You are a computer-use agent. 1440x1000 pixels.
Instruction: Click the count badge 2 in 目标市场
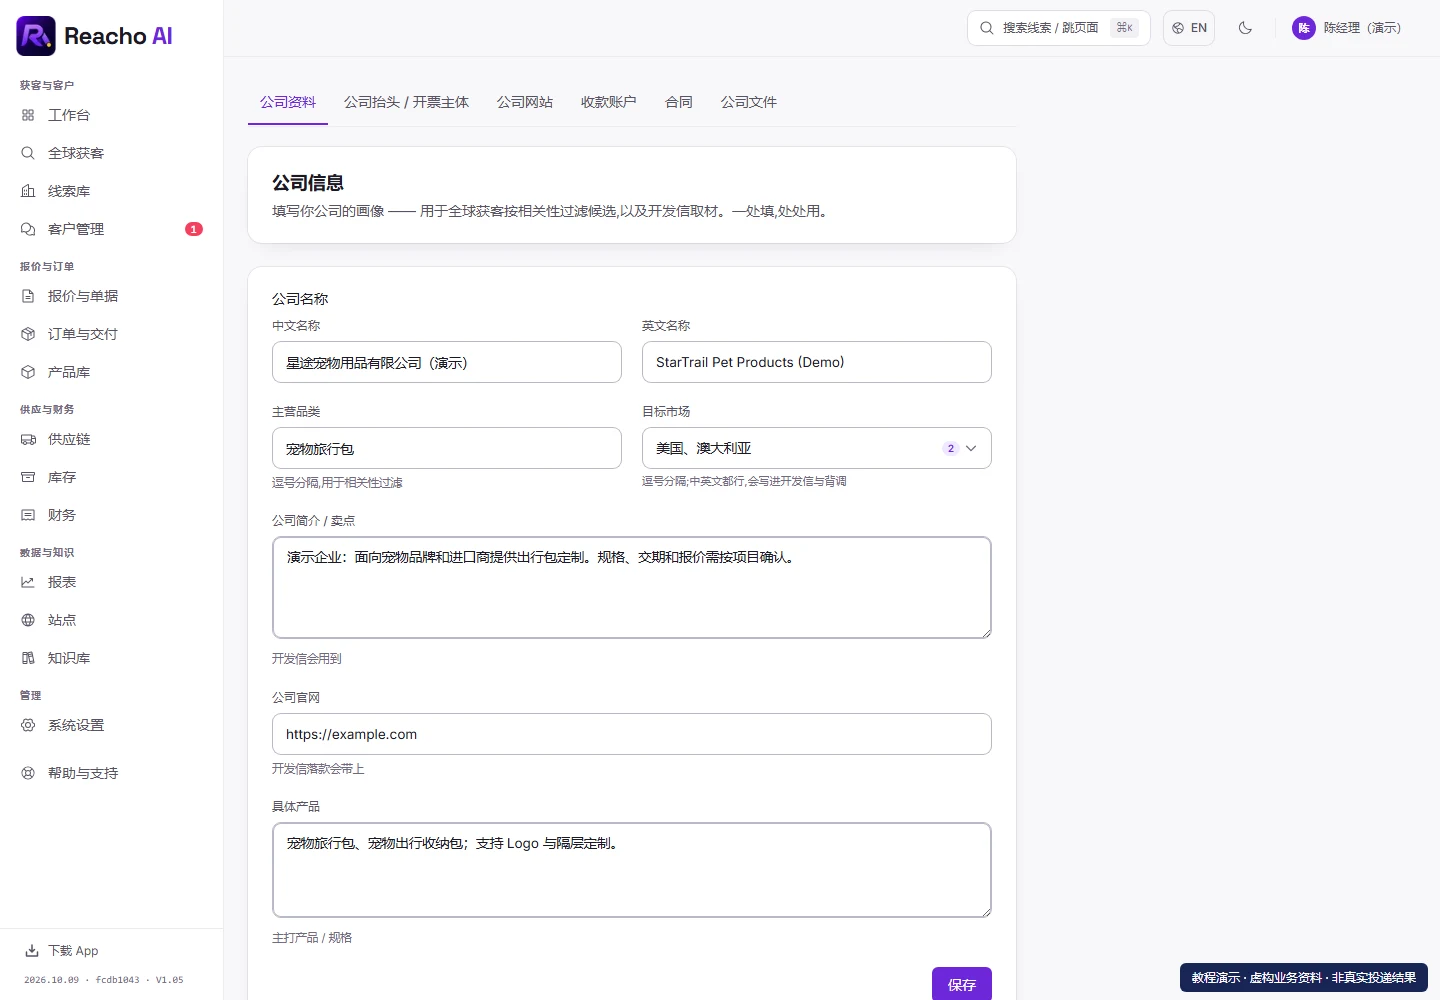click(951, 449)
